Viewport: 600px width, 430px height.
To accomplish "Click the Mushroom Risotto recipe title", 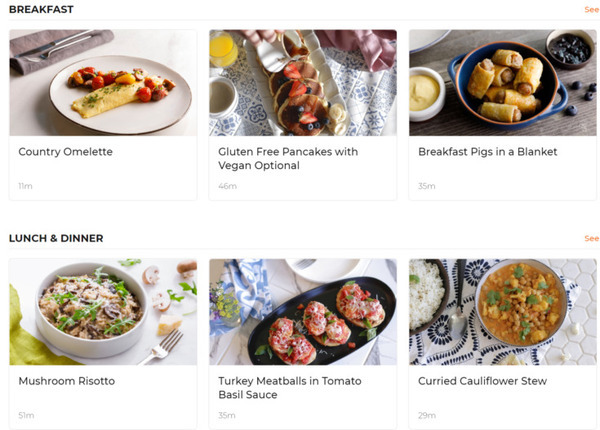I will 66,381.
